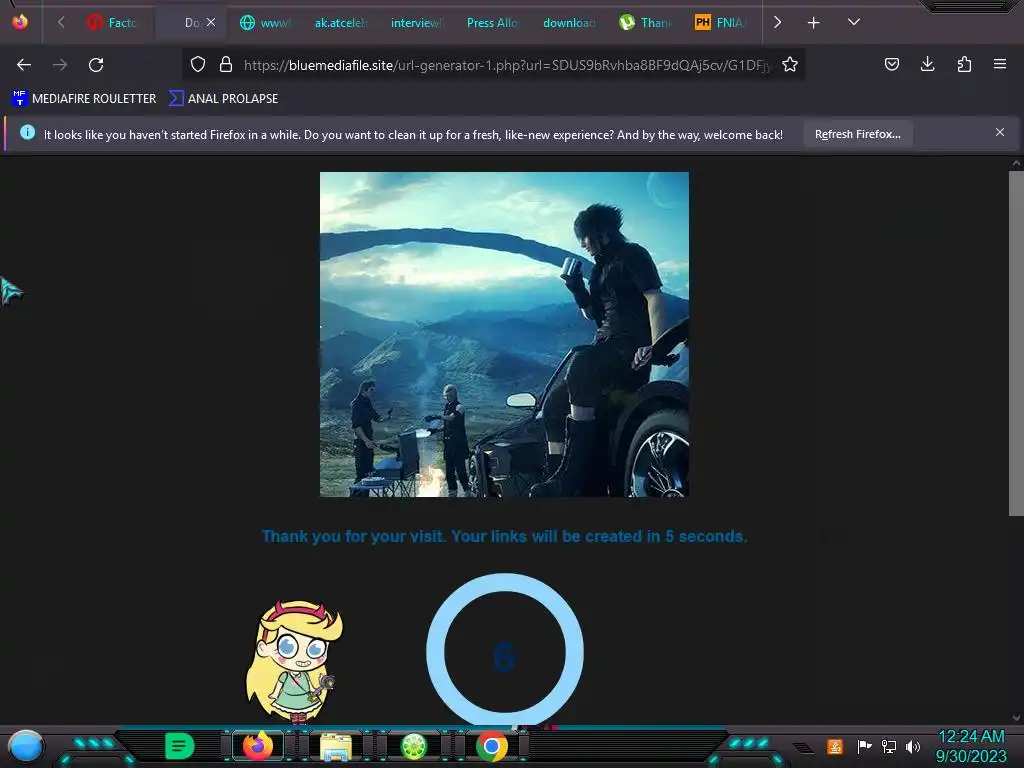Viewport: 1024px width, 768px height.
Task: Click the Star Butterfly cartoon character
Action: [x=294, y=662]
